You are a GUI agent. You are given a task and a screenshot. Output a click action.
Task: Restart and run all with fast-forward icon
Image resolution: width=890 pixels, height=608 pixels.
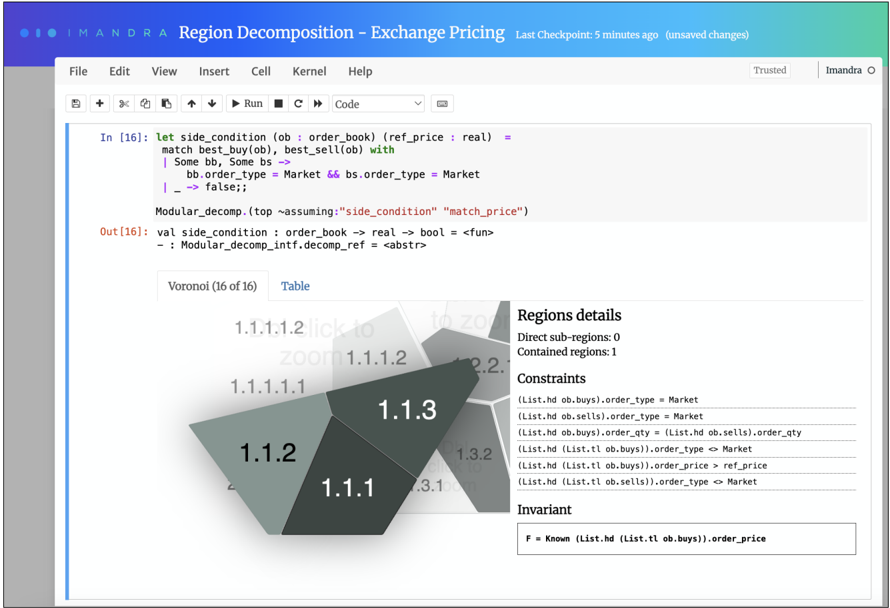click(318, 104)
